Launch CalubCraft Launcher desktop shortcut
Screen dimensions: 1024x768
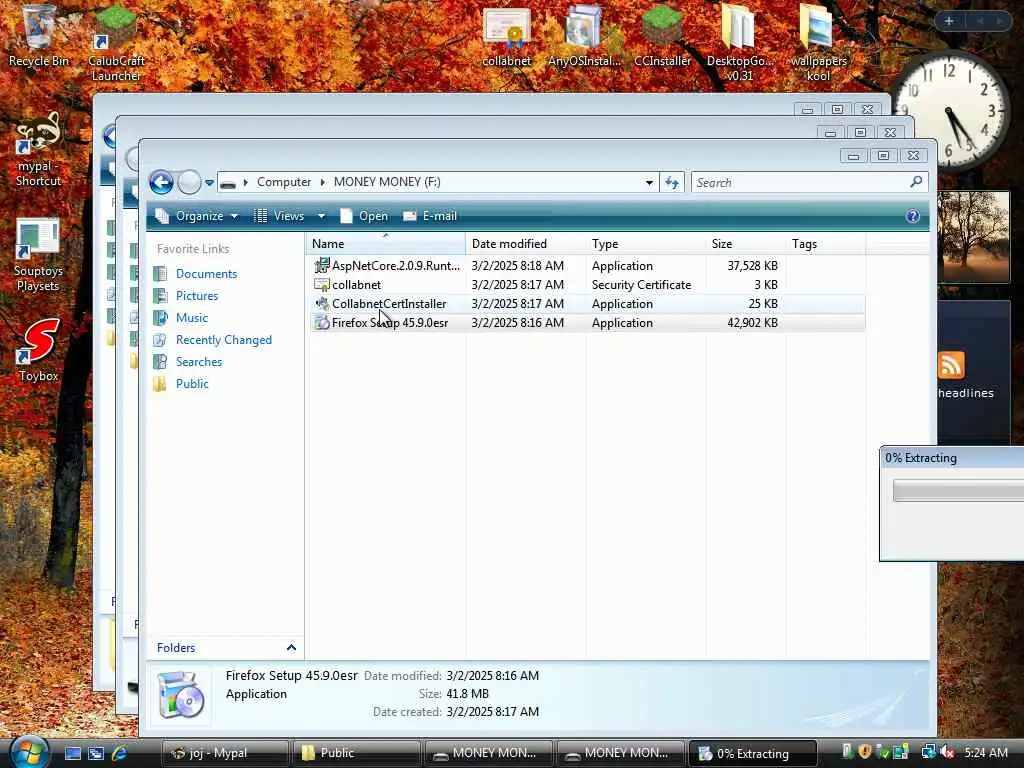point(116,42)
